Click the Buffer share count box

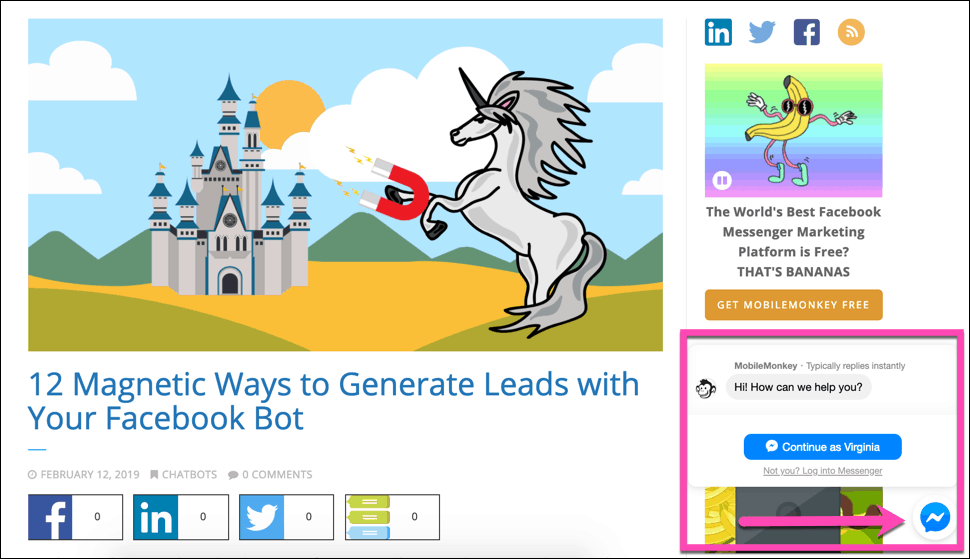(414, 517)
